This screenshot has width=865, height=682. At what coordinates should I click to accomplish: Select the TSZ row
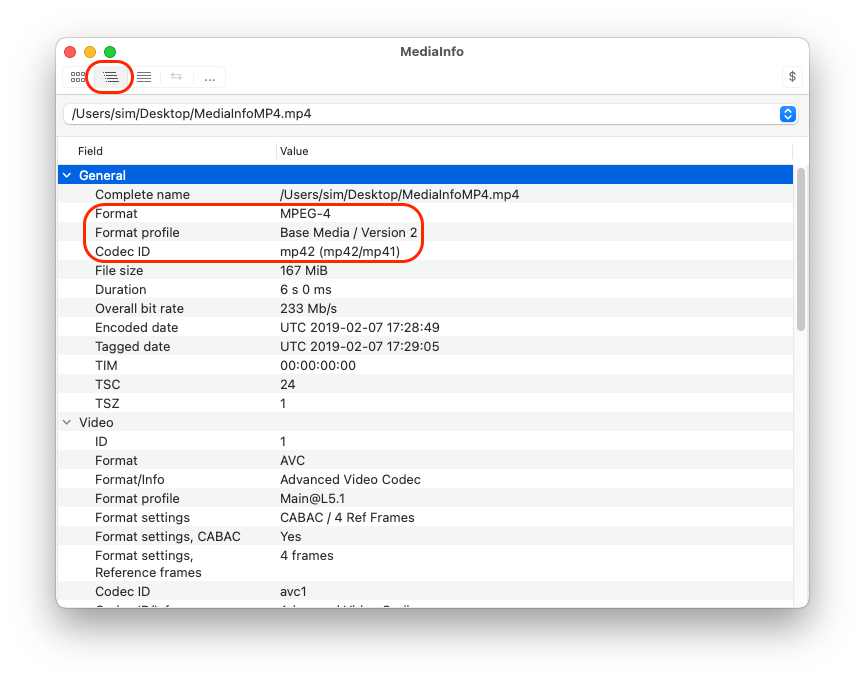click(425, 404)
